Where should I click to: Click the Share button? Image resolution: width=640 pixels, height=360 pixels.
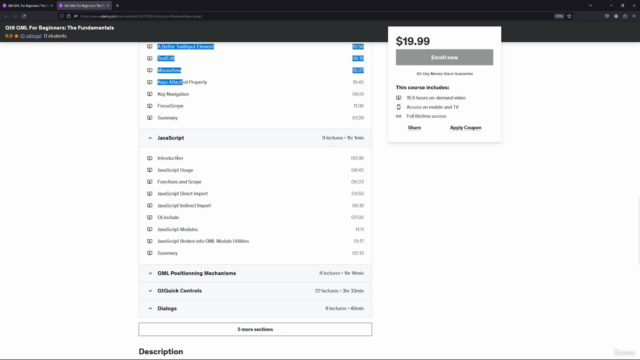414,128
